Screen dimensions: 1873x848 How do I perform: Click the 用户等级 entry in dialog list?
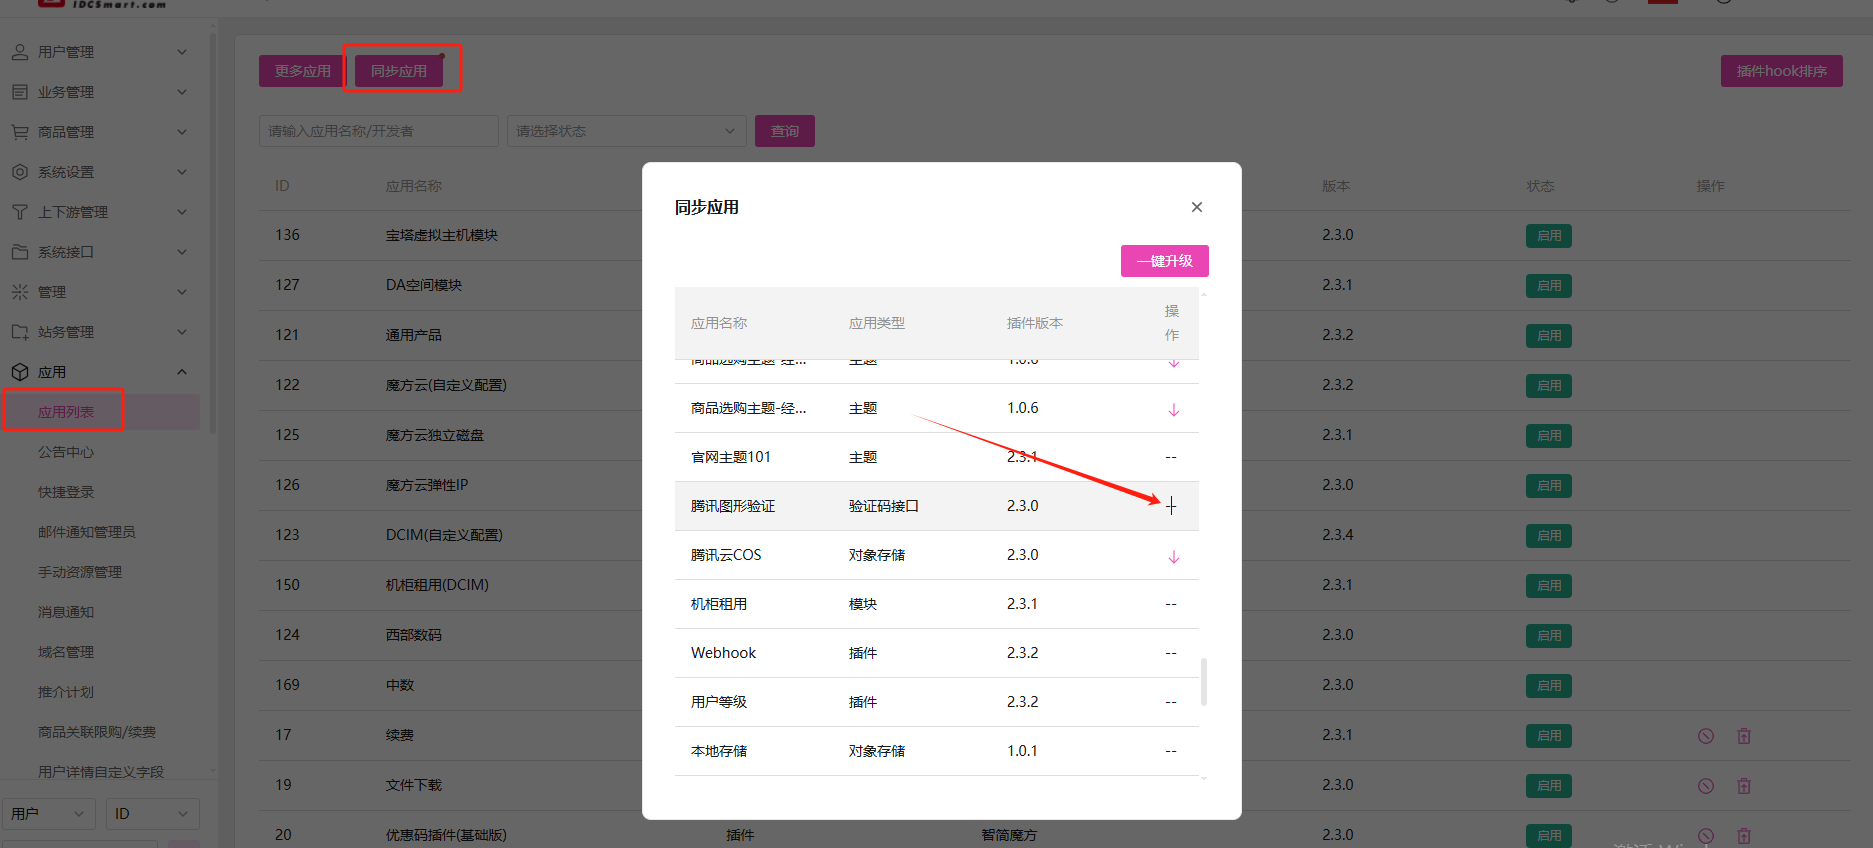pyautogui.click(x=719, y=702)
